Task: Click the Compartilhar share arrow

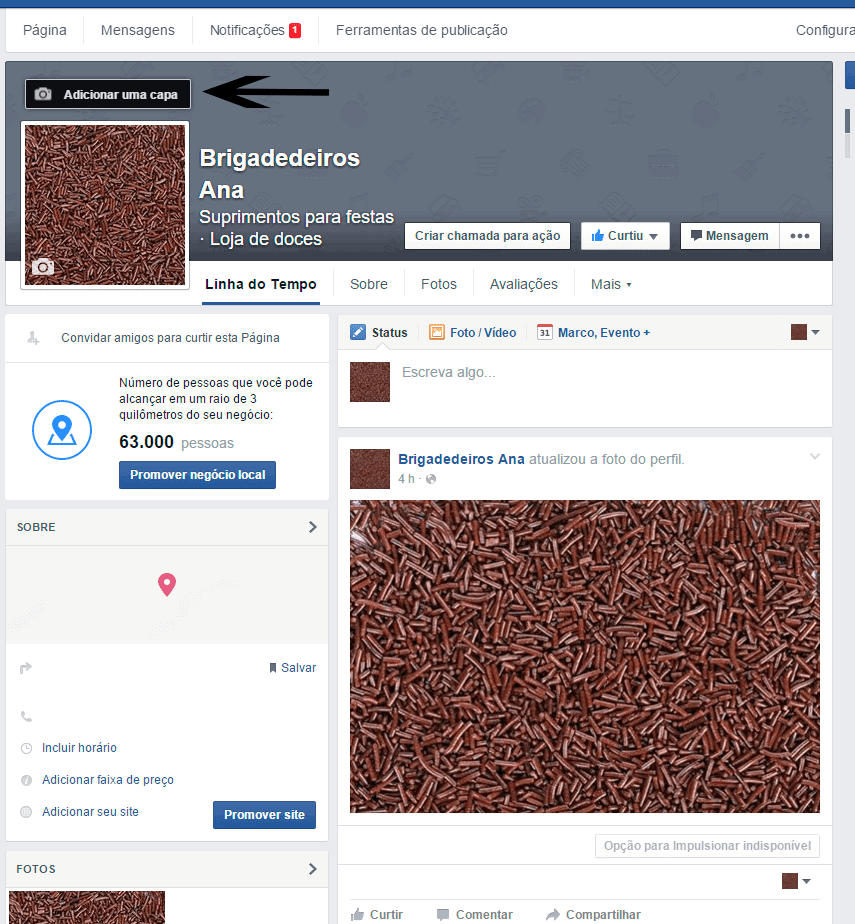Action: [552, 914]
